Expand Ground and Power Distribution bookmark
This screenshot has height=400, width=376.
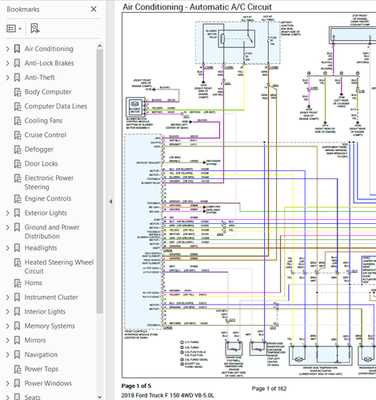pos(8,227)
